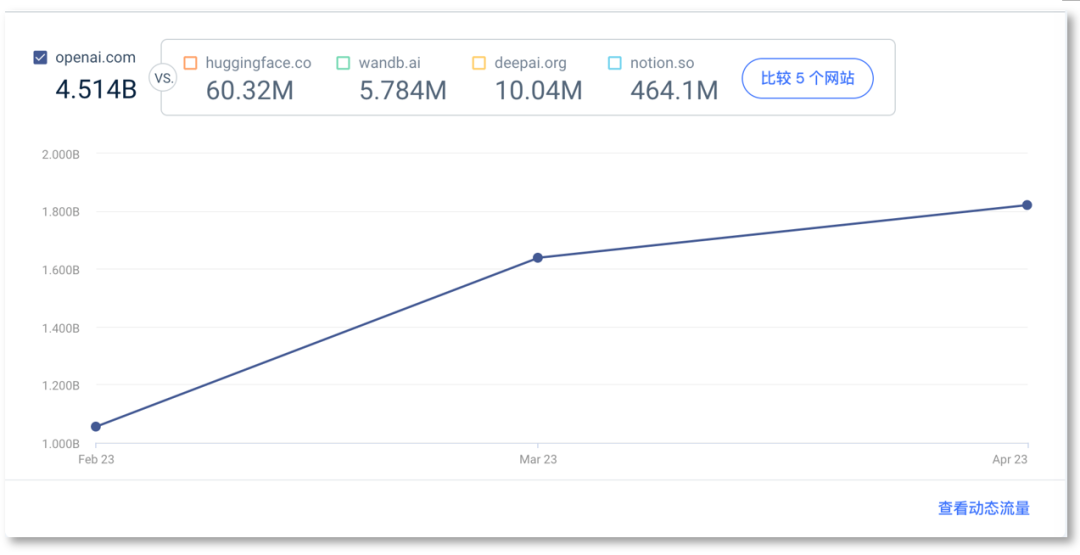Toggle the notion.so checkbox
The width and height of the screenshot is (1080, 555).
coord(614,63)
